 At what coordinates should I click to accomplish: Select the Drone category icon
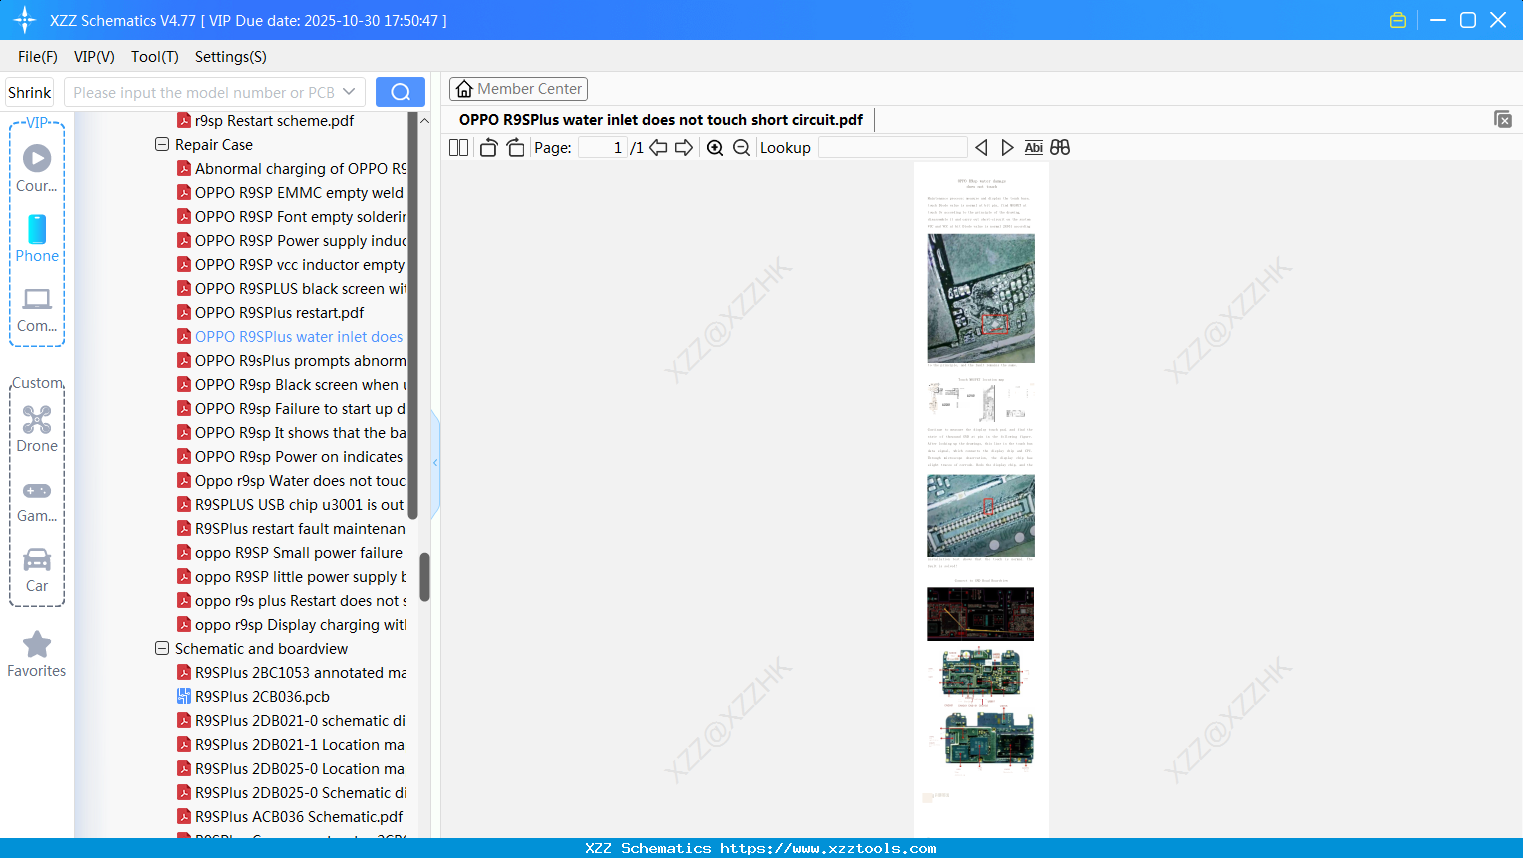(x=37, y=429)
